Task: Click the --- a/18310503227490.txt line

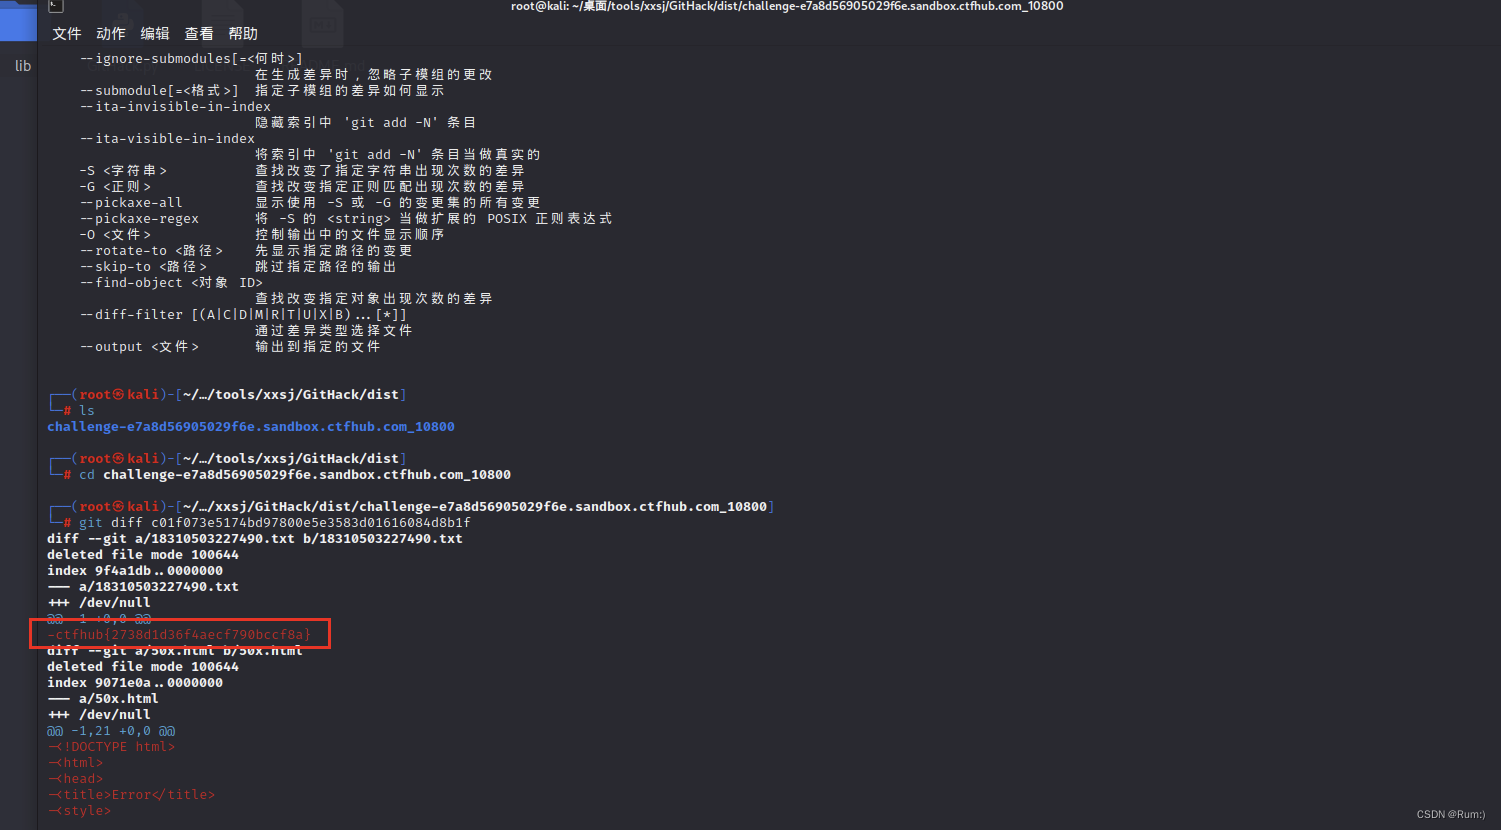Action: click(143, 587)
